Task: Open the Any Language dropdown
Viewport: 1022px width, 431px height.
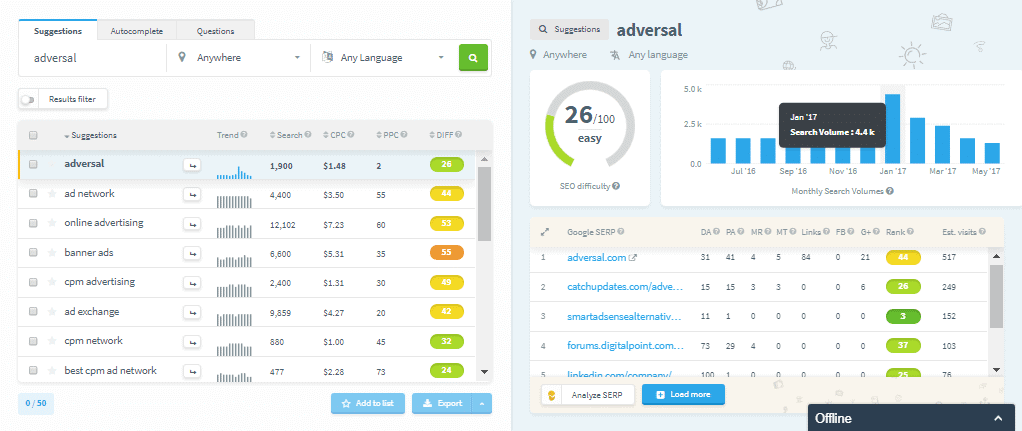Action: pyautogui.click(x=383, y=57)
